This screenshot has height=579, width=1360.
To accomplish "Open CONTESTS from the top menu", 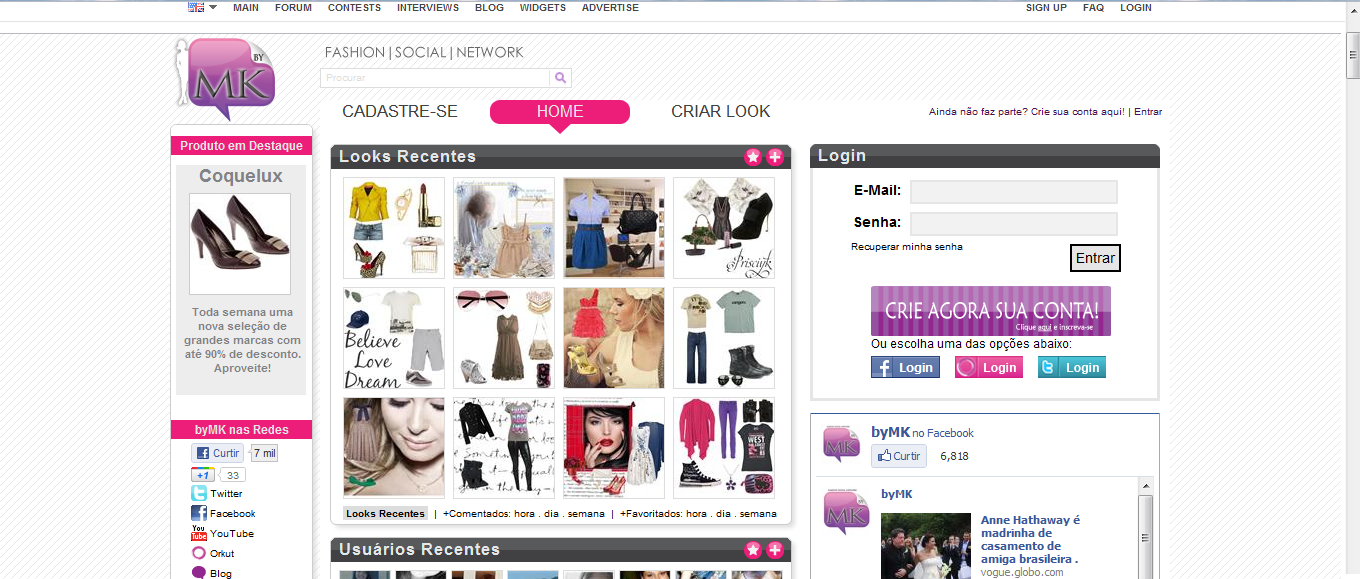I will (352, 7).
